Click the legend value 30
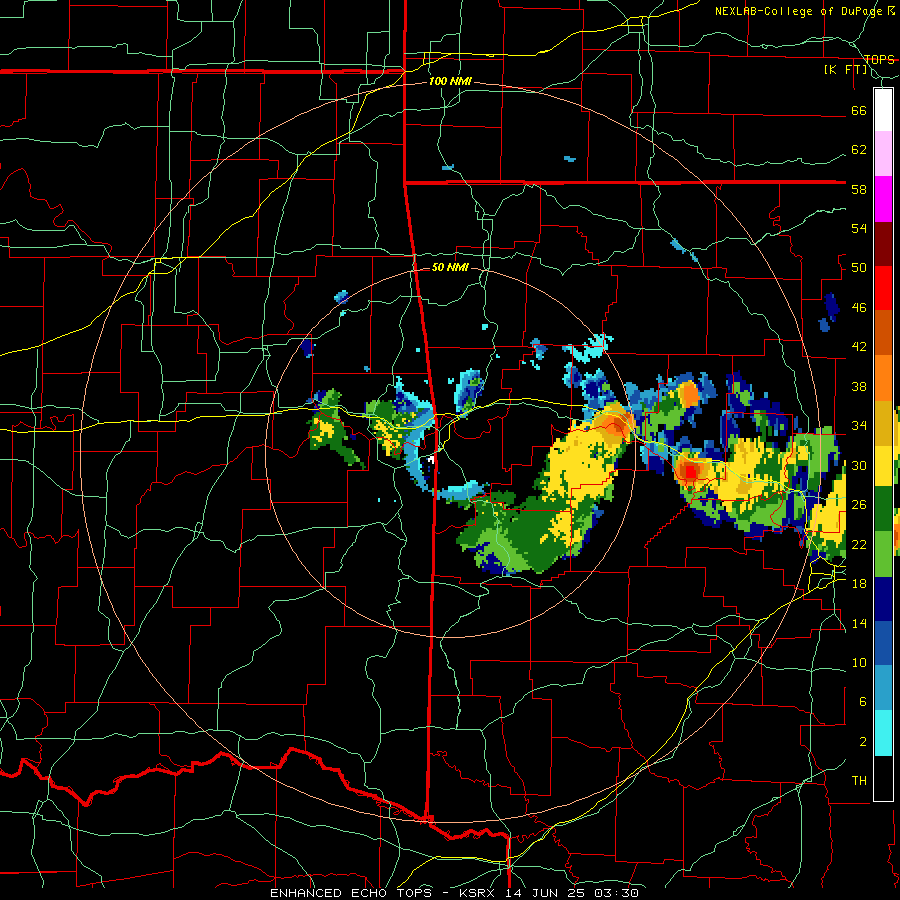 [859, 465]
